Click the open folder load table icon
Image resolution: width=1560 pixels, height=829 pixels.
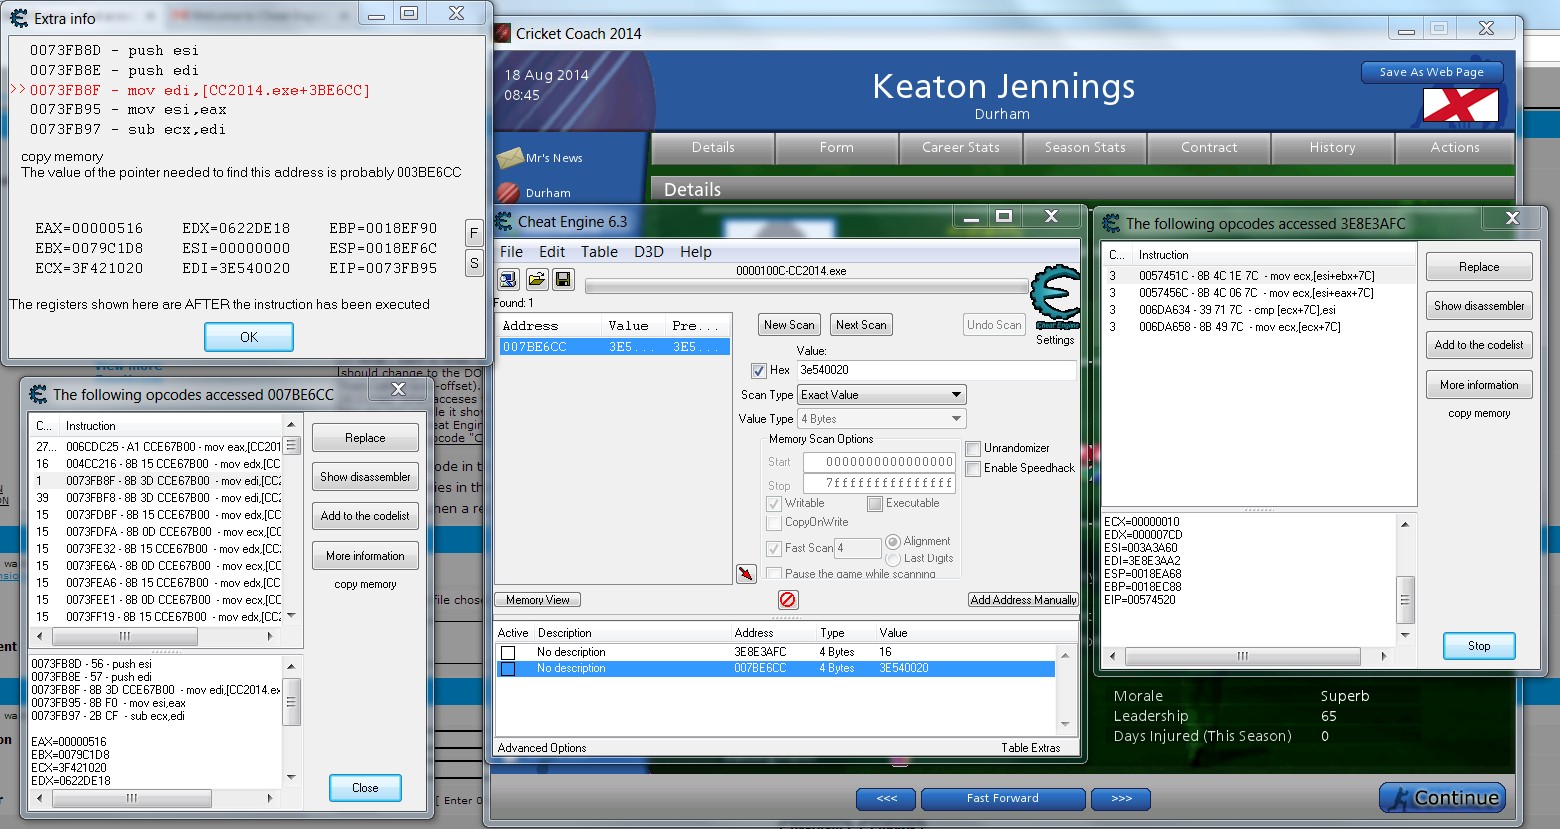click(x=536, y=280)
